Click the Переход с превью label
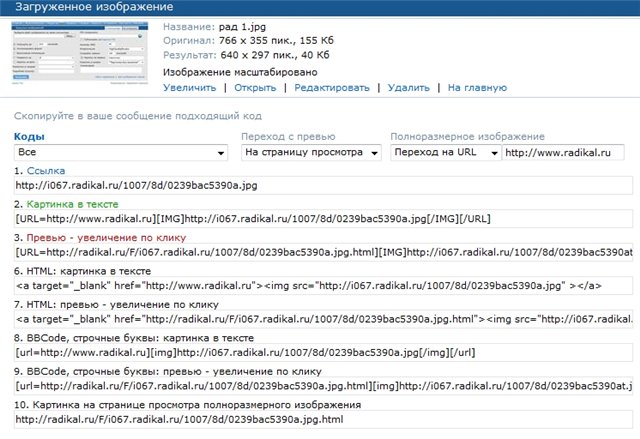The image size is (640, 439). (x=288, y=137)
